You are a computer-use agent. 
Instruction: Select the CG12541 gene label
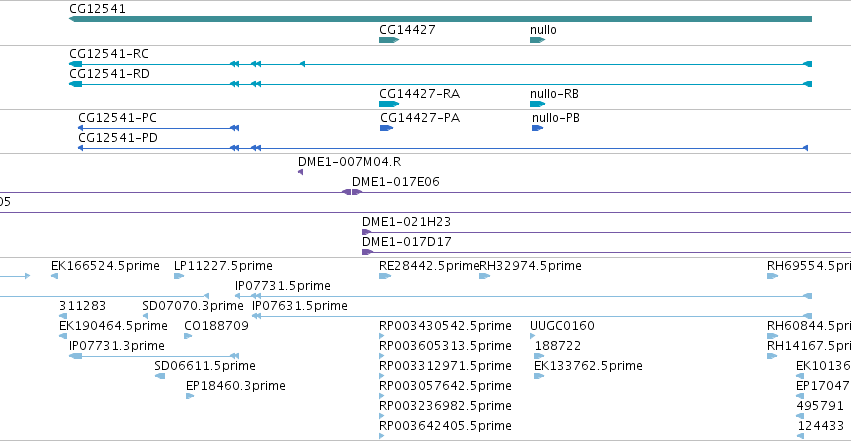[x=97, y=9]
